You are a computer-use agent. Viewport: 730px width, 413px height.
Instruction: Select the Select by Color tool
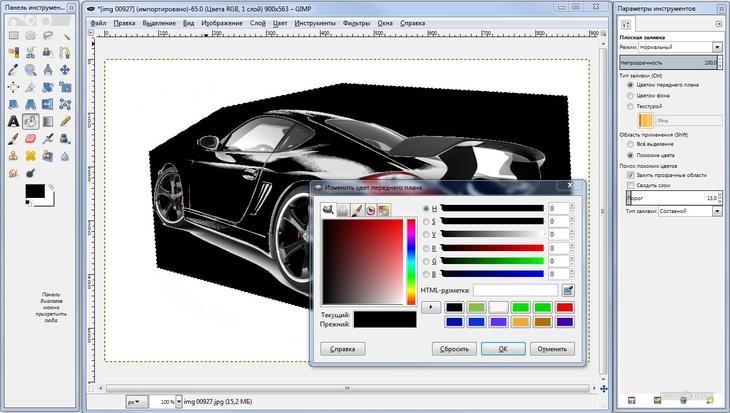pyautogui.click(x=14, y=53)
